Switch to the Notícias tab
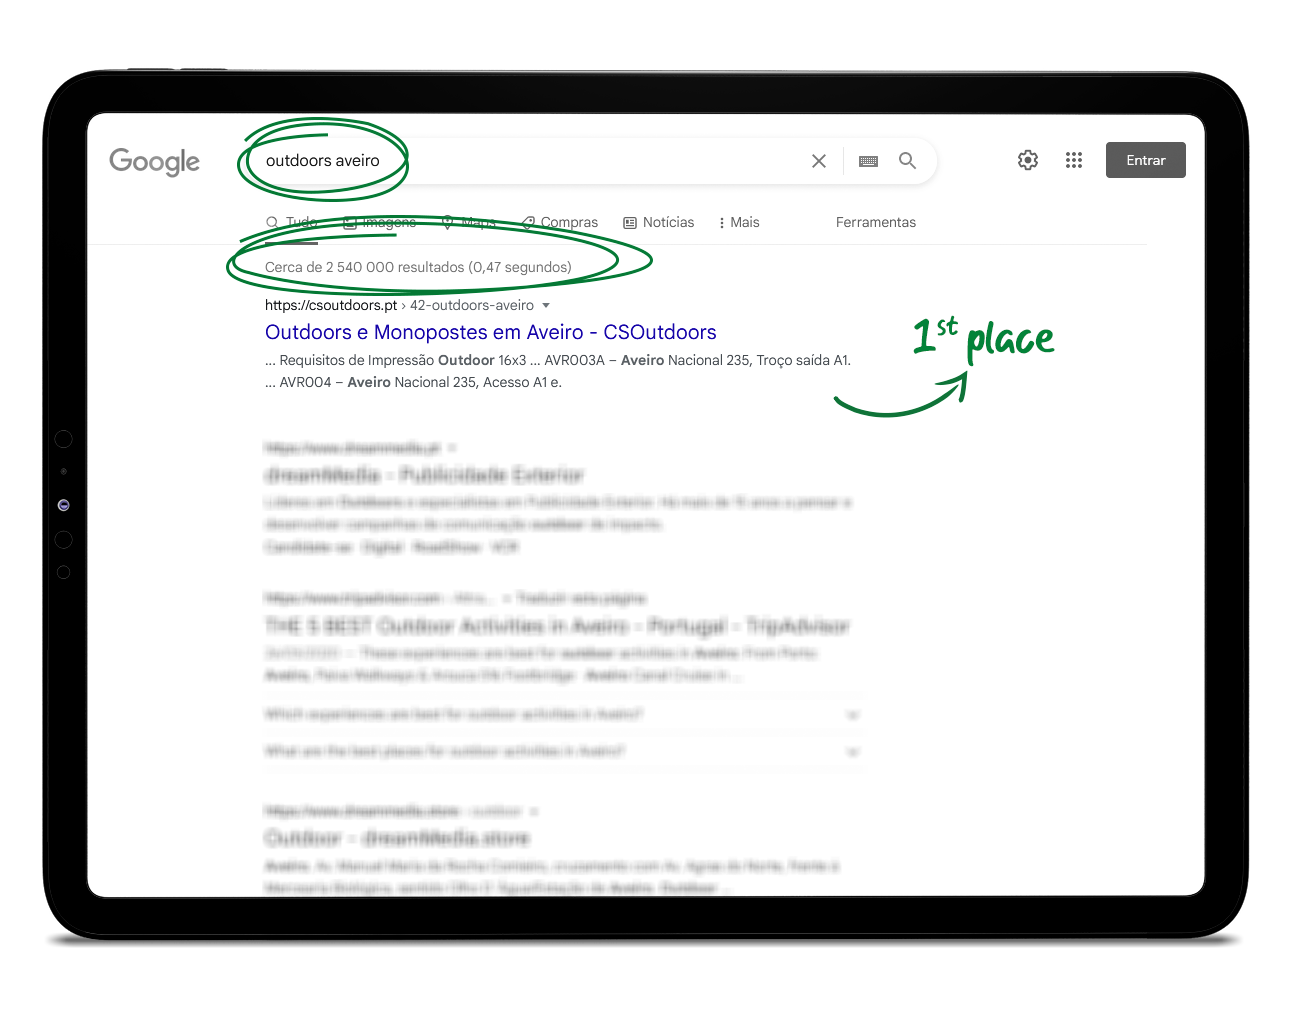The image size is (1300, 1020). click(659, 222)
